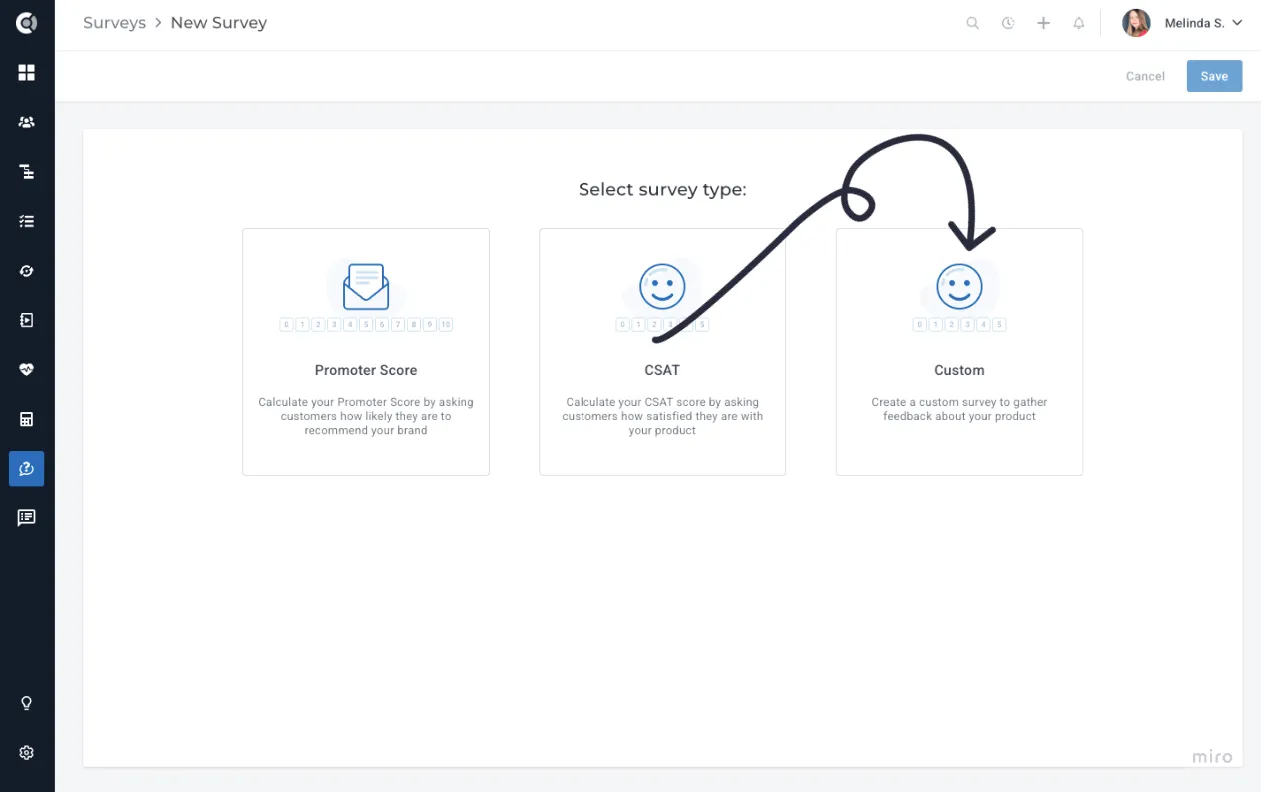Screen dimensions: 1261x792
Task: Choose the CSAT survey card
Action: (x=662, y=352)
